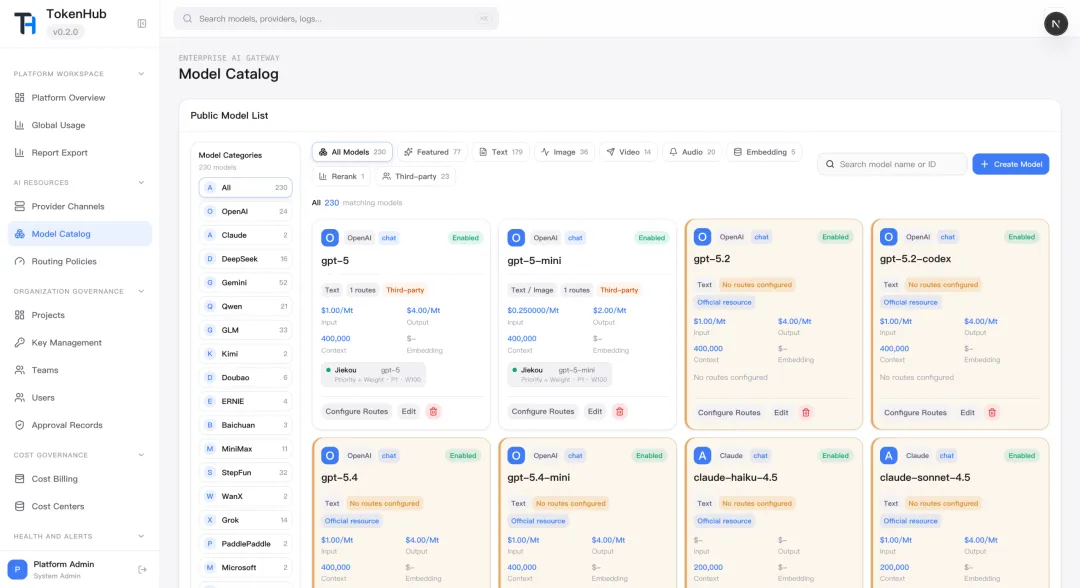The height and width of the screenshot is (588, 1080).
Task: Delete gpt-5.2-codex using its trash icon
Action: coord(992,412)
